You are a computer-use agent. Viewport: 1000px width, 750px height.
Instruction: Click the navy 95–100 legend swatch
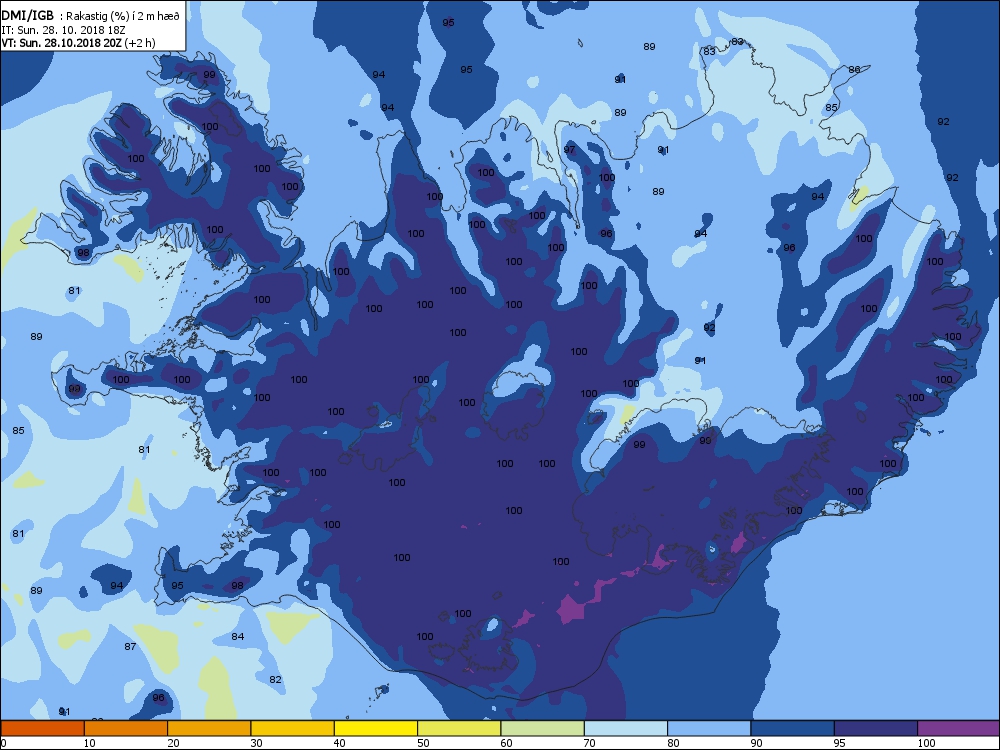[x=876, y=728]
